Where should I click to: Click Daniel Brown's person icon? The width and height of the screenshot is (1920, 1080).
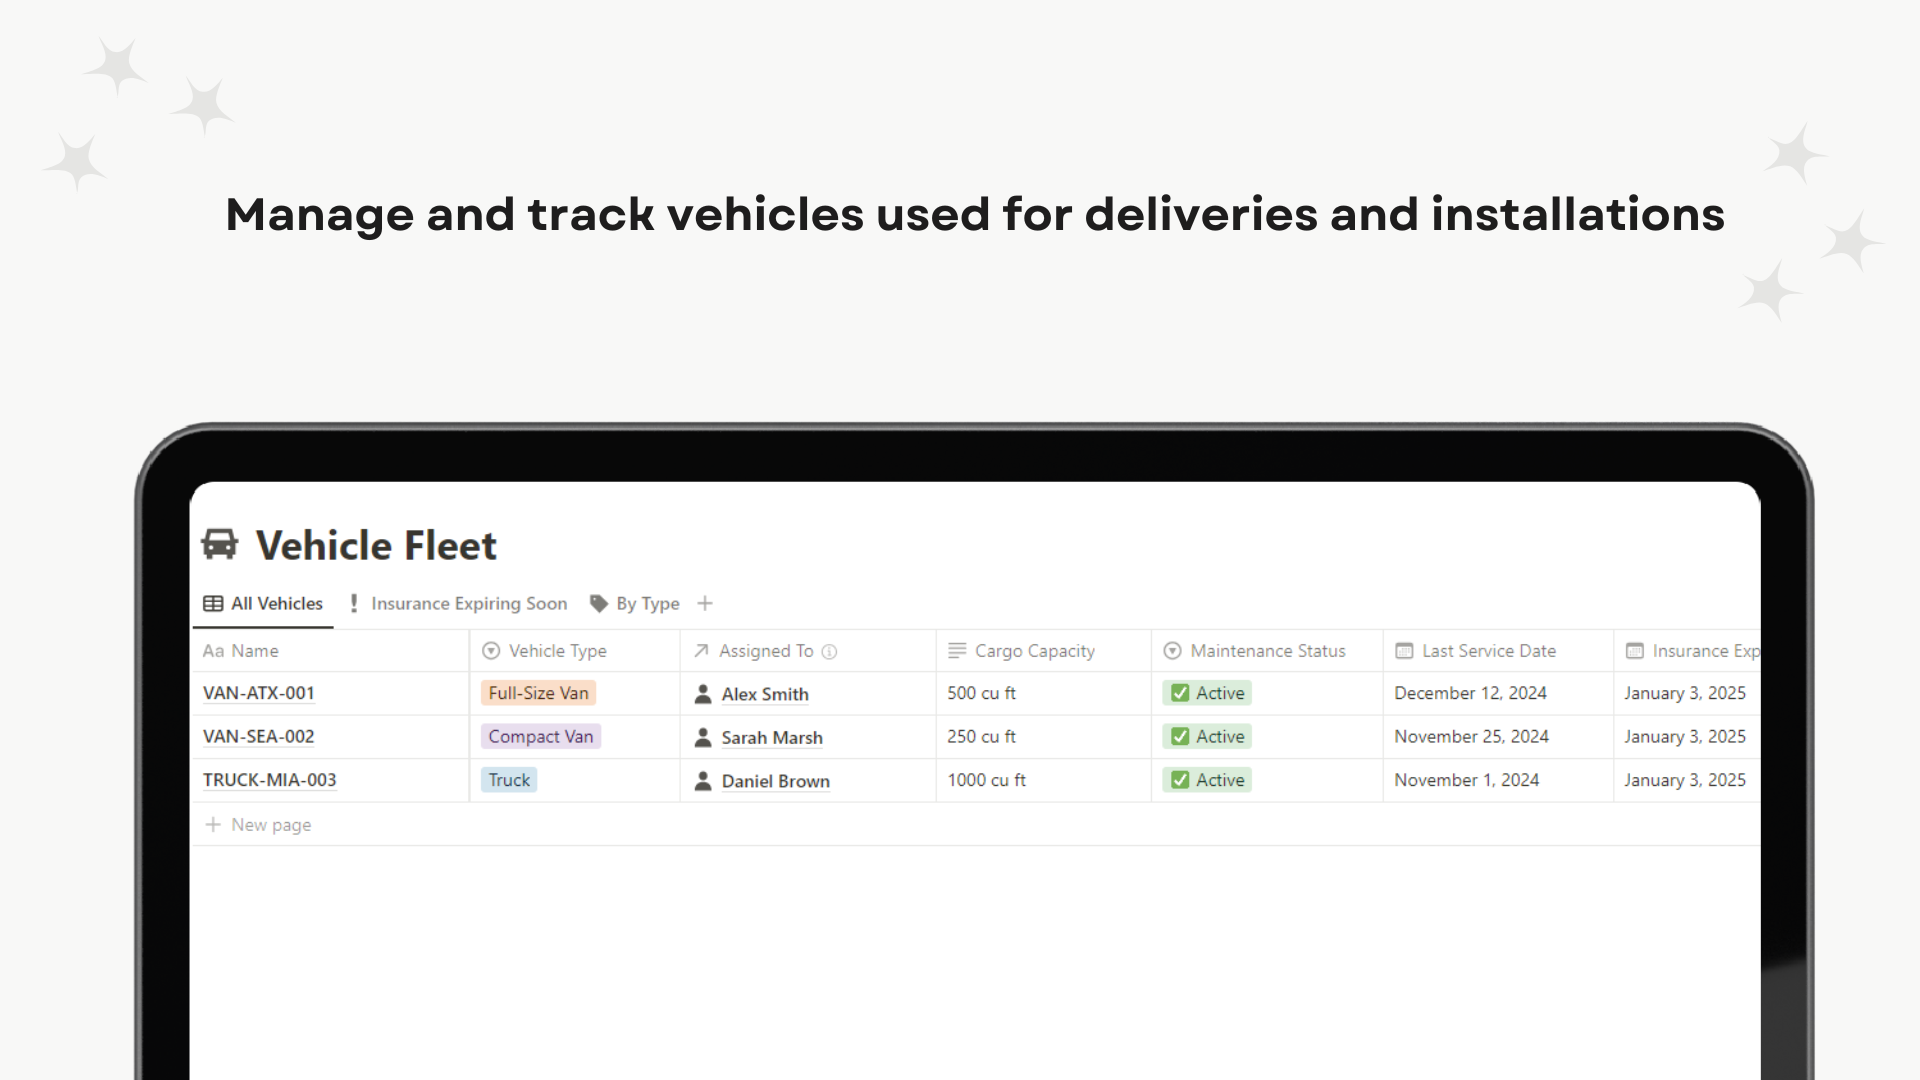click(x=703, y=781)
